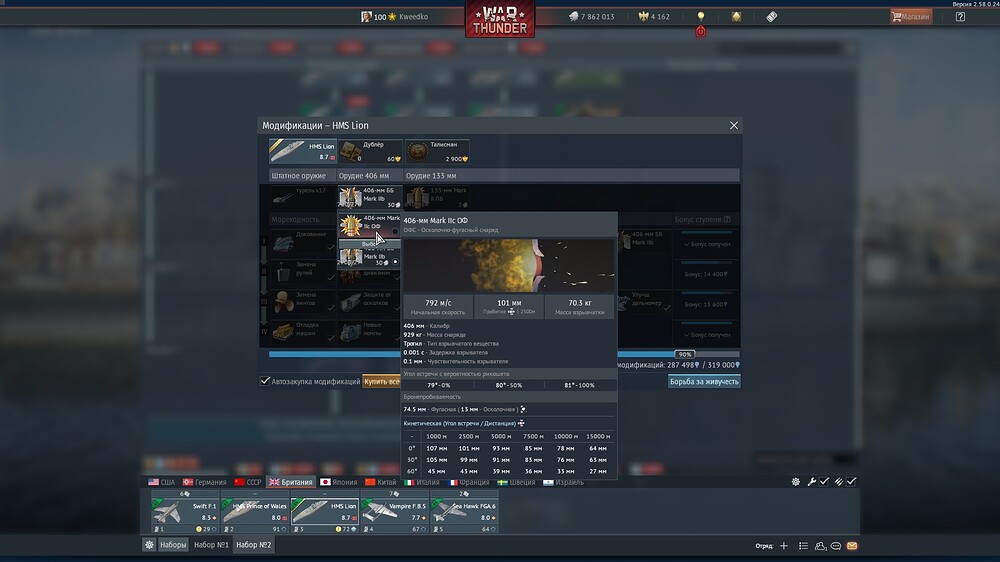Switch to the Израиль nation tab

[563, 482]
